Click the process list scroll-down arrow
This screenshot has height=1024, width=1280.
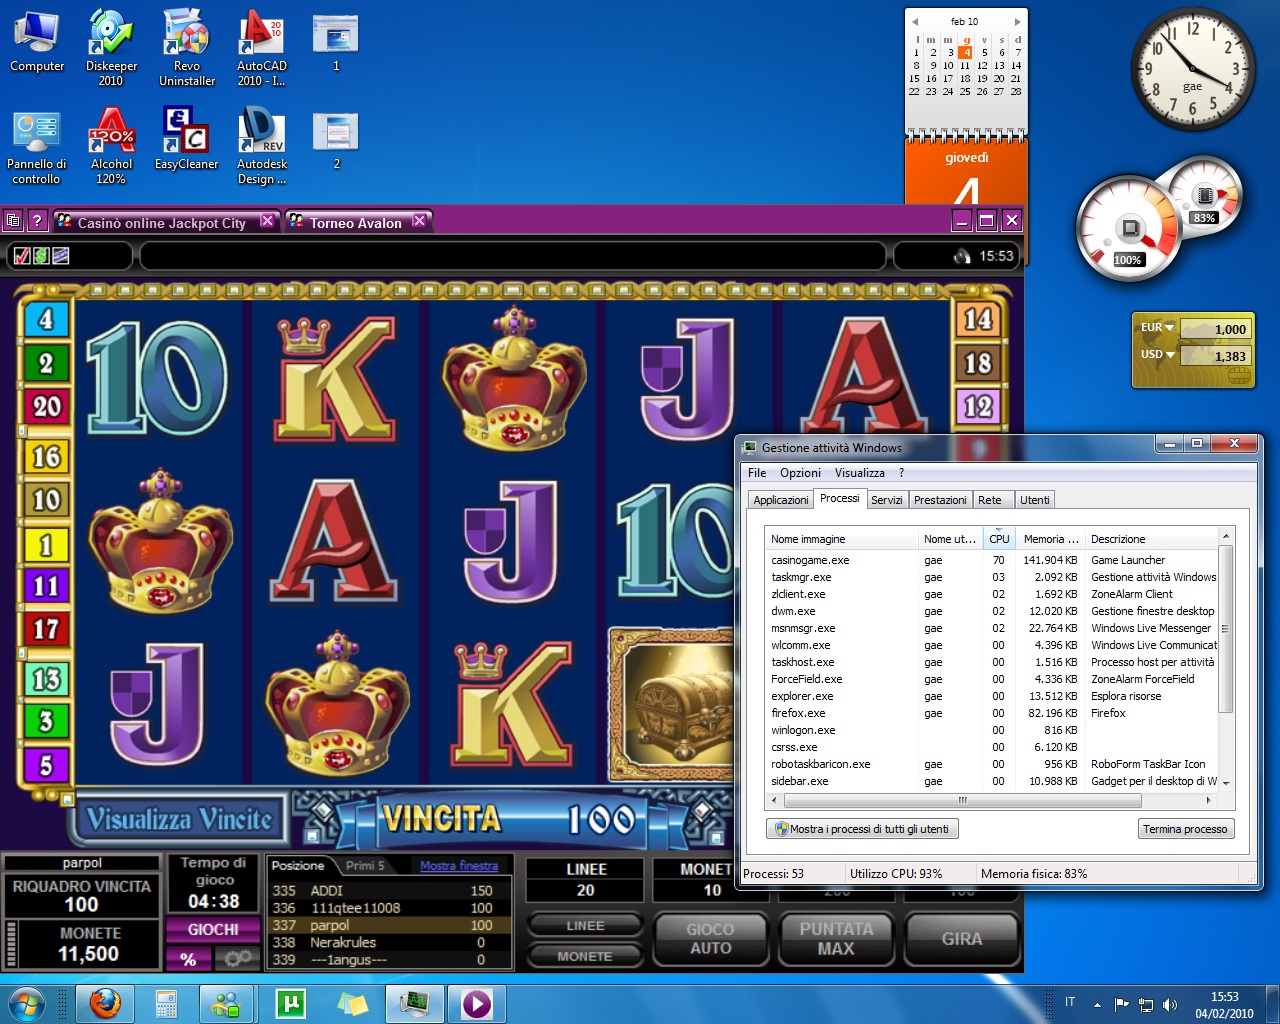click(1225, 783)
